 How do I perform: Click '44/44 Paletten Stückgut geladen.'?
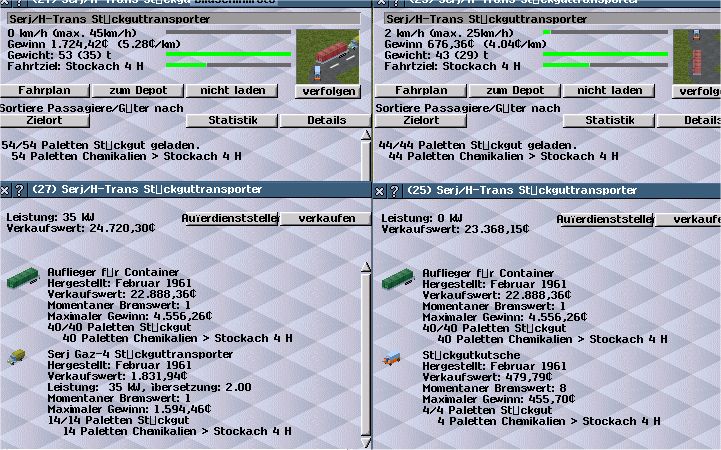(x=478, y=145)
